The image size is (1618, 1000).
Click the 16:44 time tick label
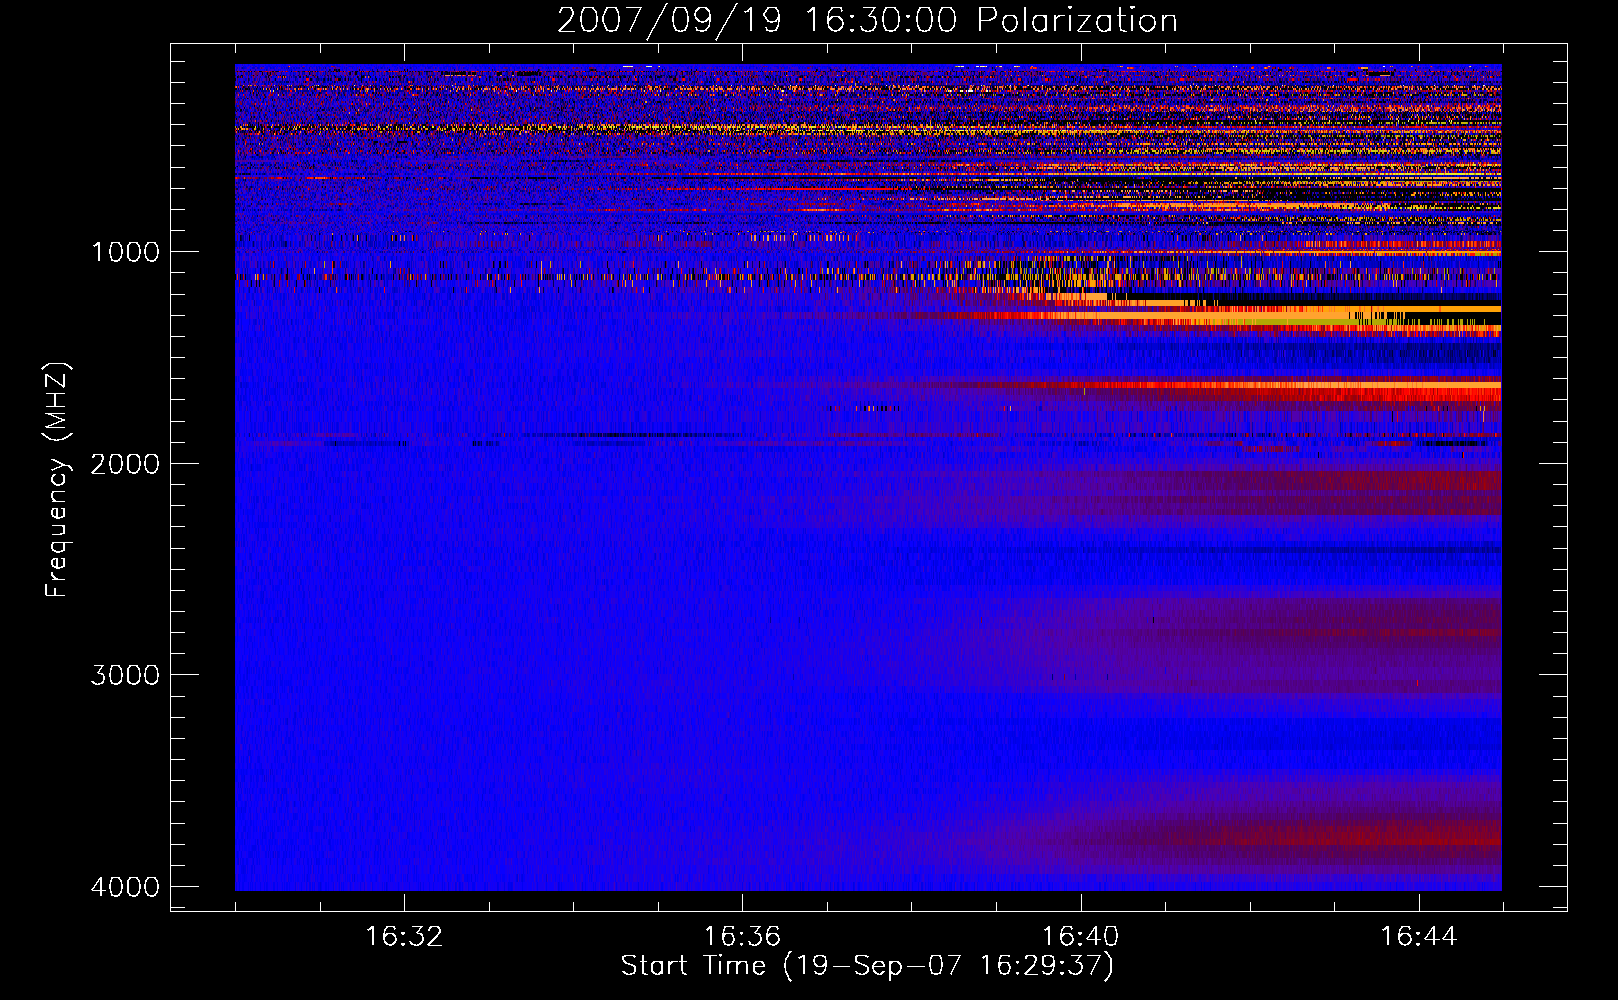[x=1419, y=937]
